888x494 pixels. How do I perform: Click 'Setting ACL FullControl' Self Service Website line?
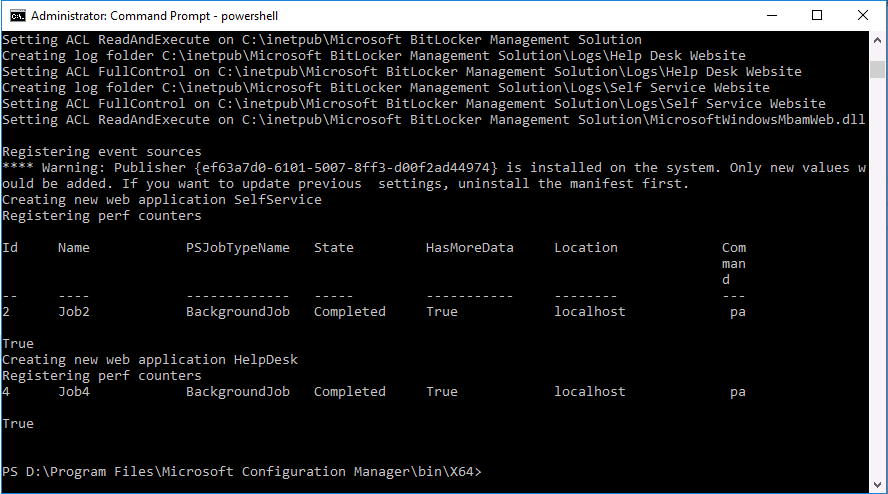(414, 104)
